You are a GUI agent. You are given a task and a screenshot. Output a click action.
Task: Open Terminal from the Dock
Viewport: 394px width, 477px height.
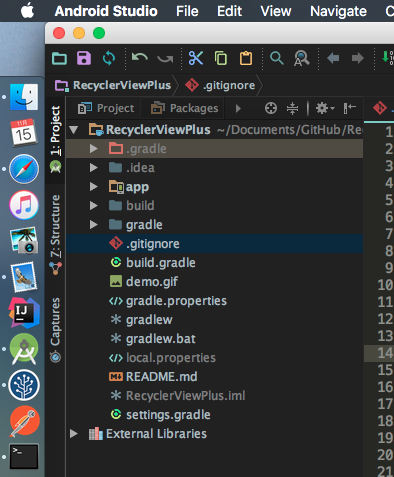tap(24, 456)
